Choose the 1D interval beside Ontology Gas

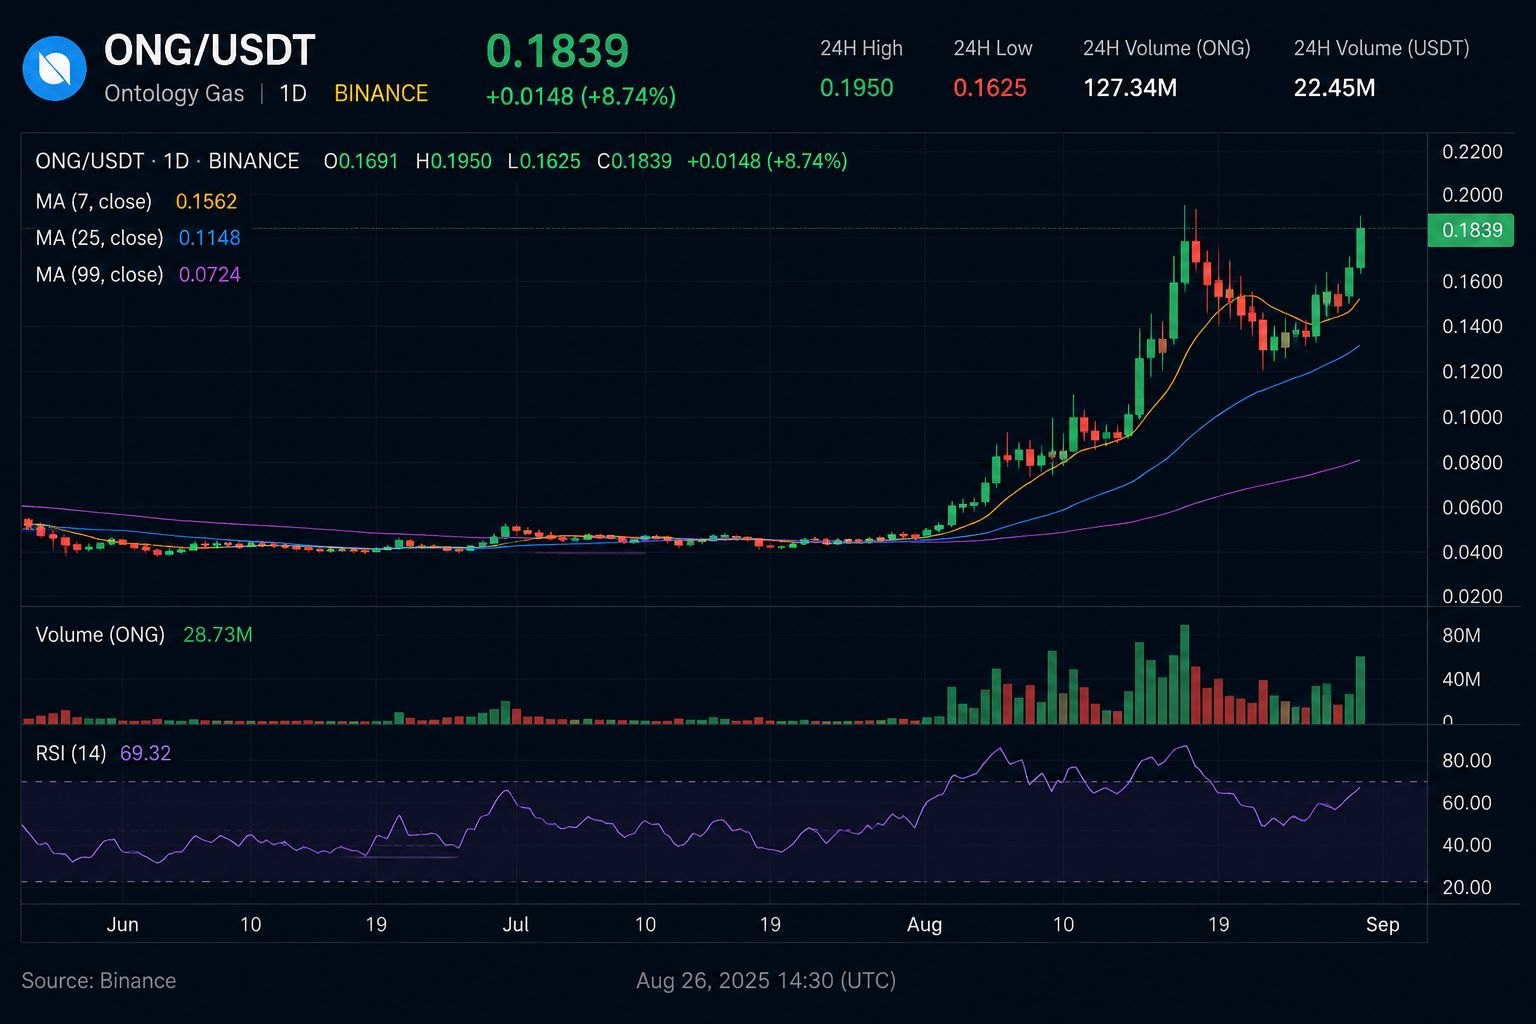pyautogui.click(x=292, y=94)
